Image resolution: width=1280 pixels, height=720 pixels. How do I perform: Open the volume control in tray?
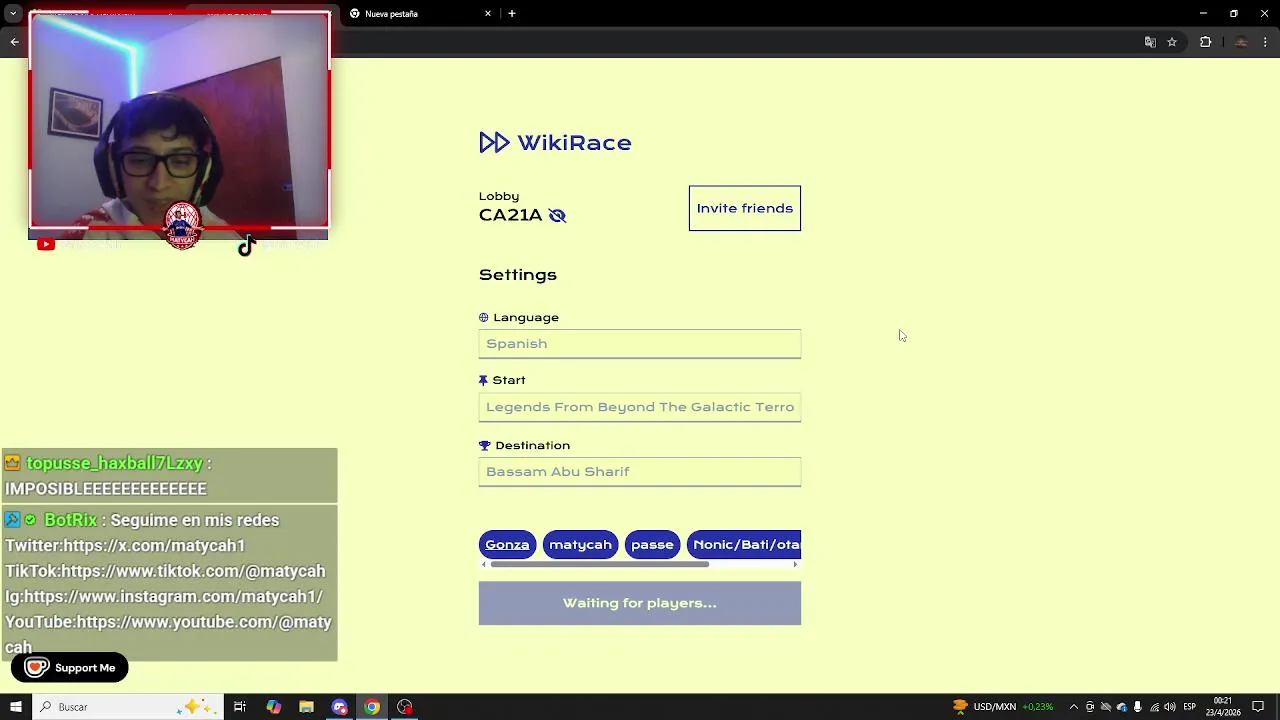[1170, 707]
